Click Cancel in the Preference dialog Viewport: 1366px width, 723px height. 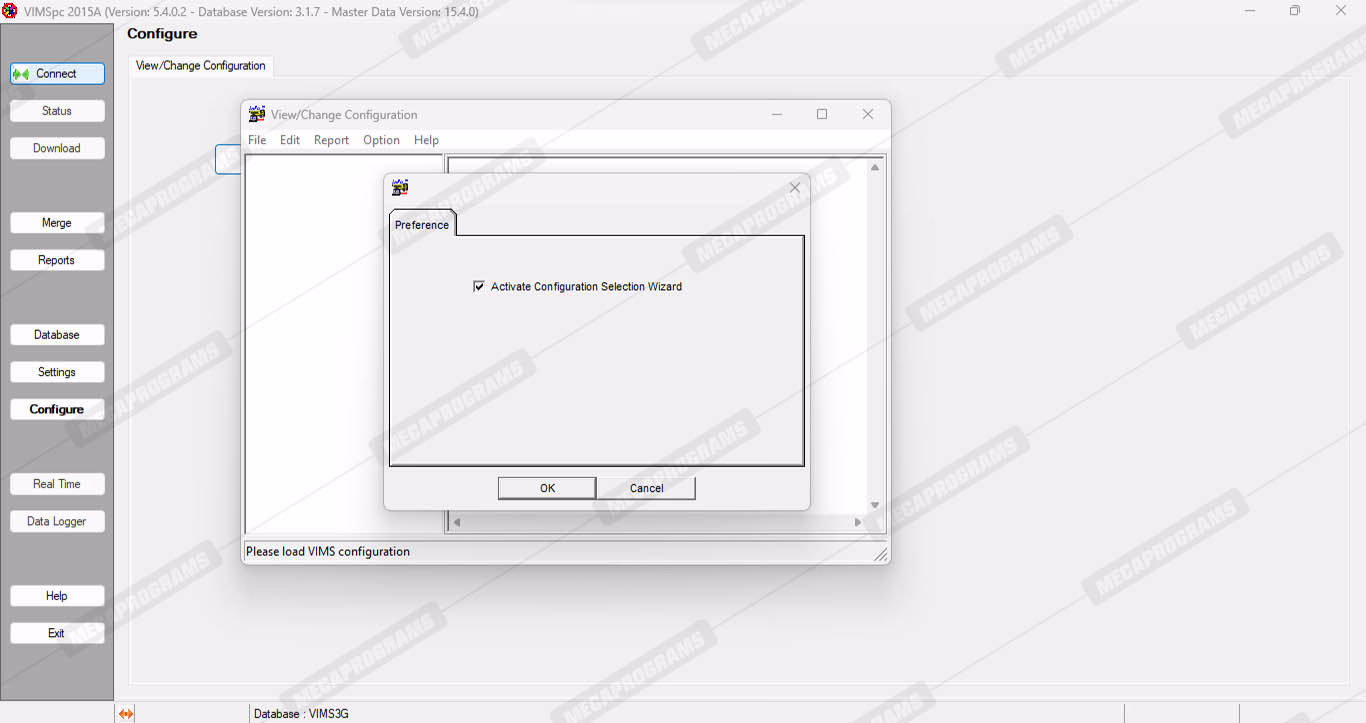tap(646, 488)
